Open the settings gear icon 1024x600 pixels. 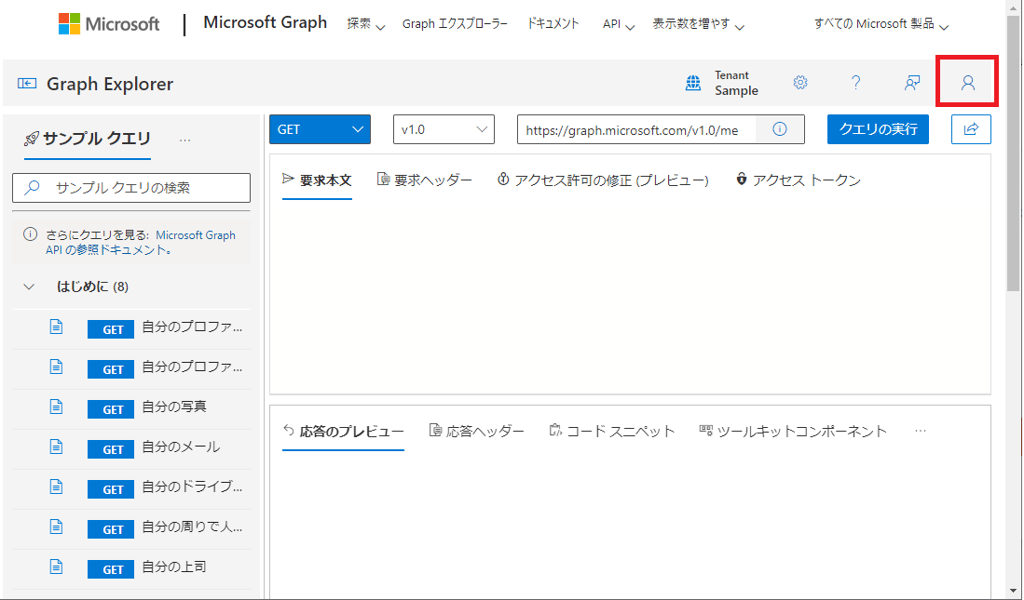point(800,83)
